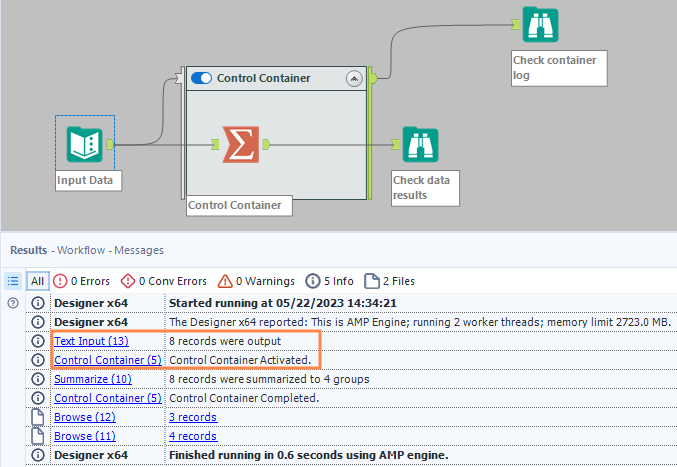The width and height of the screenshot is (677, 467).
Task: Click file icon beside Browse (12) row
Action: pos(38,417)
